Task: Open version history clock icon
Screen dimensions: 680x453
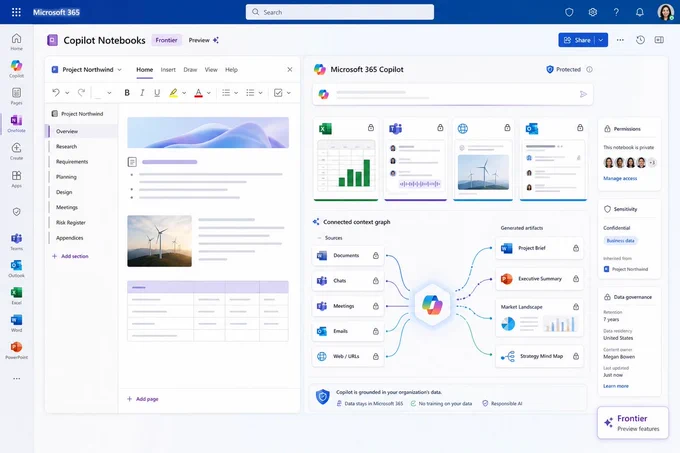Action: point(640,40)
